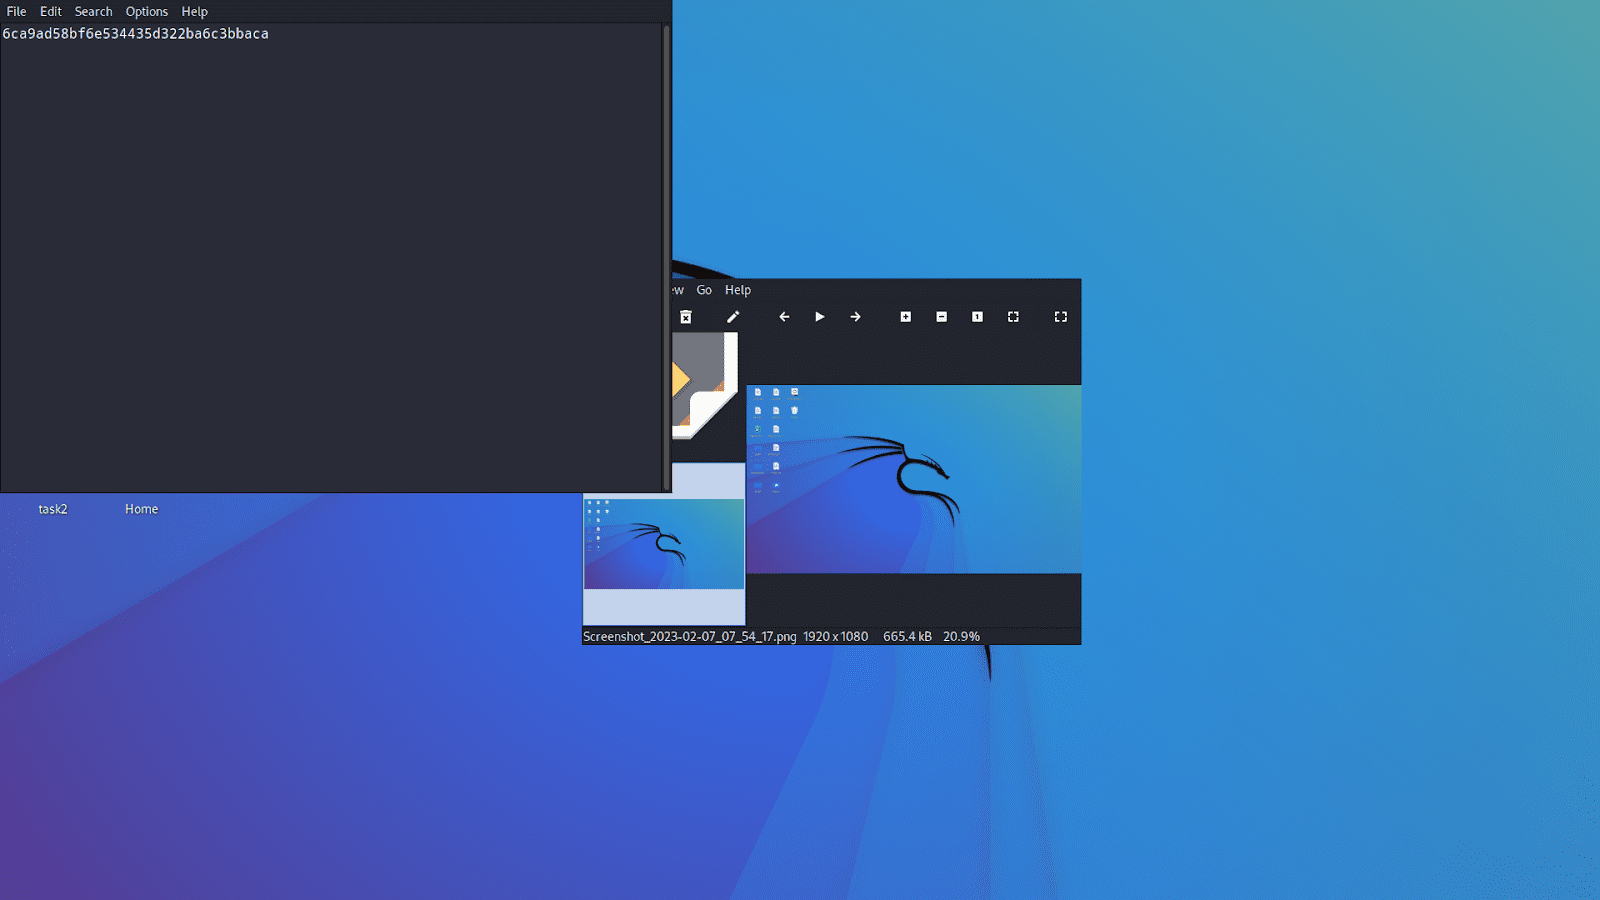Click the edit pencil icon in image viewer
The image size is (1600, 900).
tap(733, 317)
